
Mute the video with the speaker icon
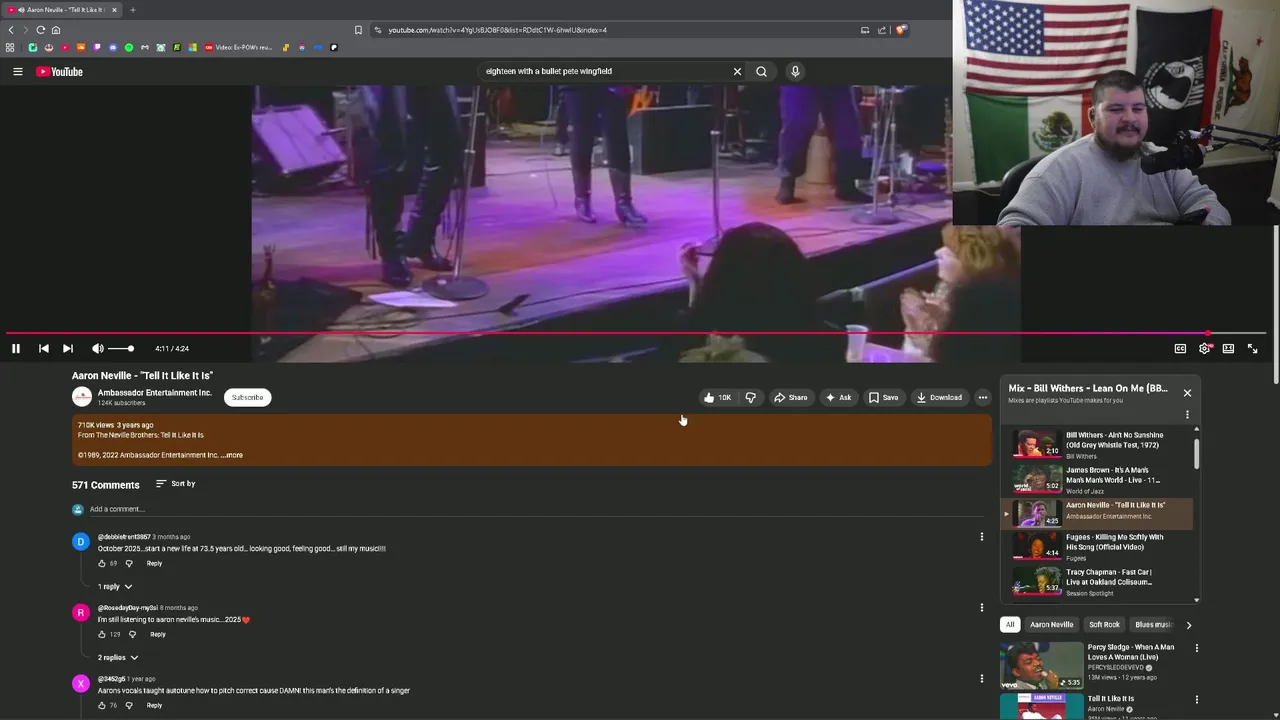(x=98, y=348)
